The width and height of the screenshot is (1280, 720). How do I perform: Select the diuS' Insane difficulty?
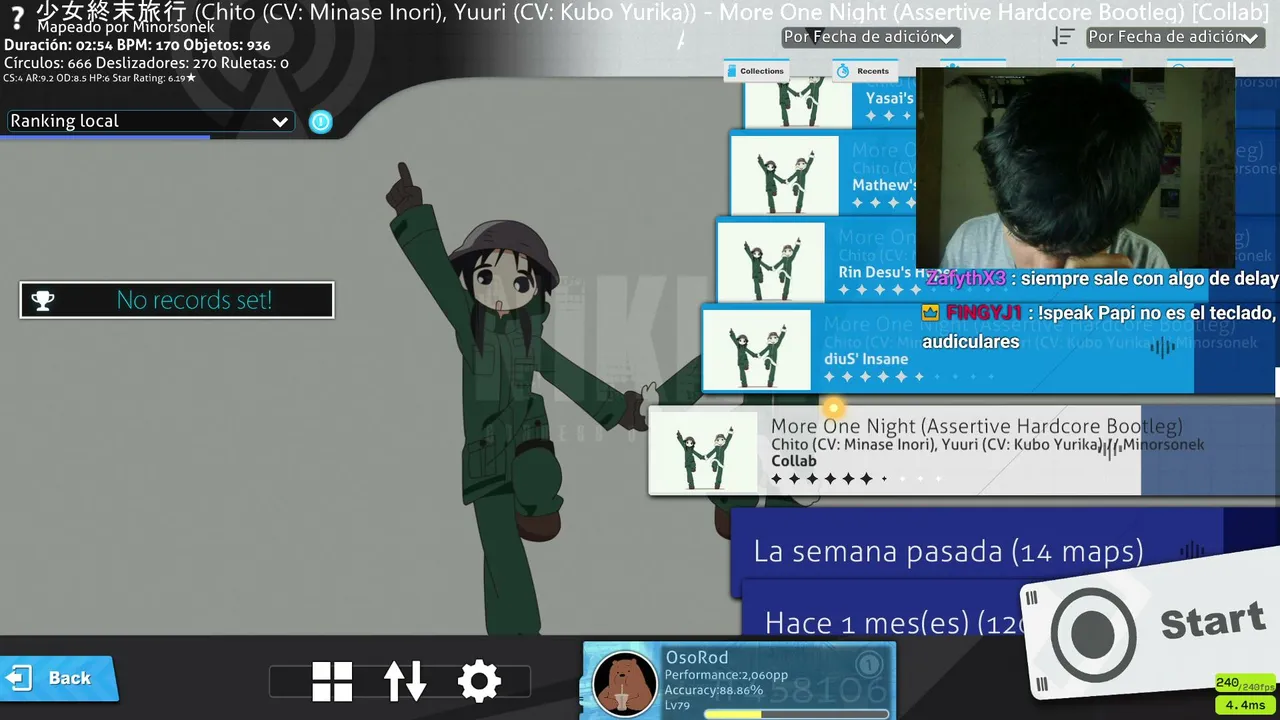pos(948,349)
